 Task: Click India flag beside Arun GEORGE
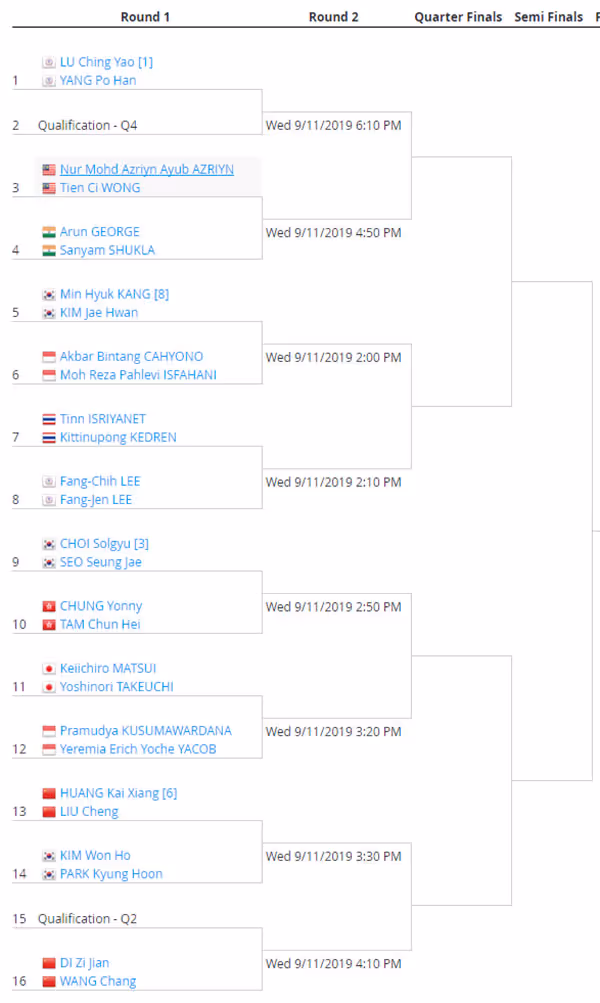(49, 232)
